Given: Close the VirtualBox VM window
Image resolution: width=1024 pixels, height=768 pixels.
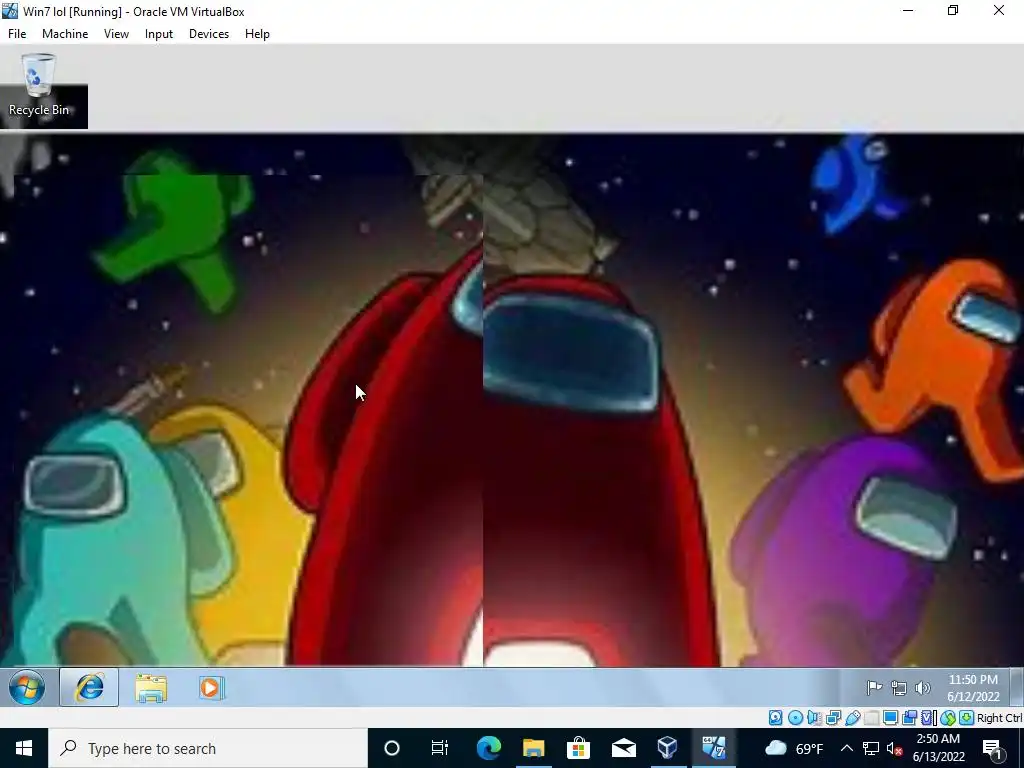Looking at the screenshot, I should point(999,11).
